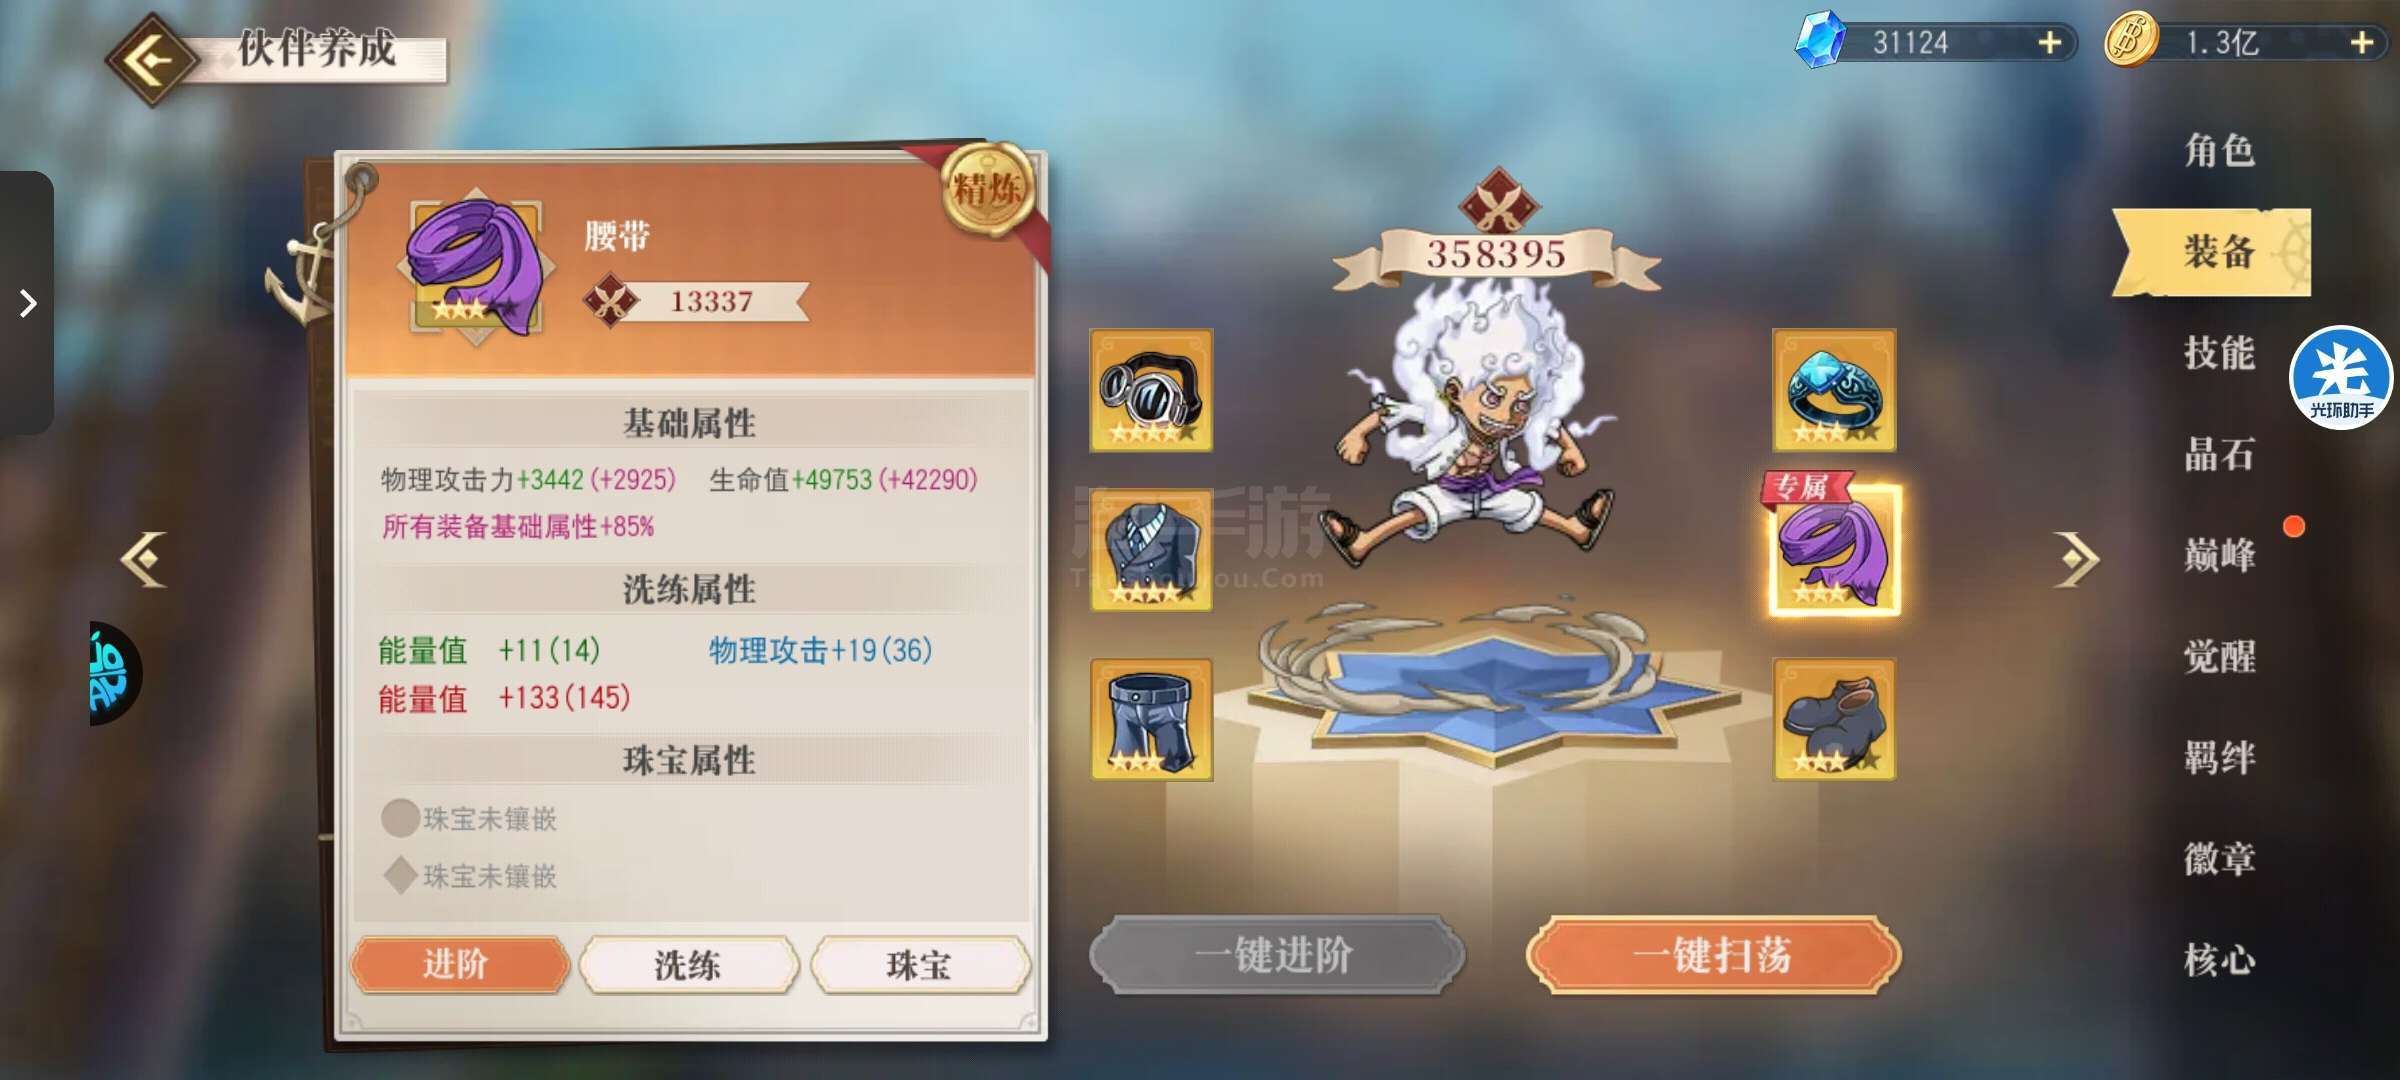This screenshot has width=2400, height=1080.
Task: Open the 光环助手 floating assistant
Action: (x=2341, y=378)
